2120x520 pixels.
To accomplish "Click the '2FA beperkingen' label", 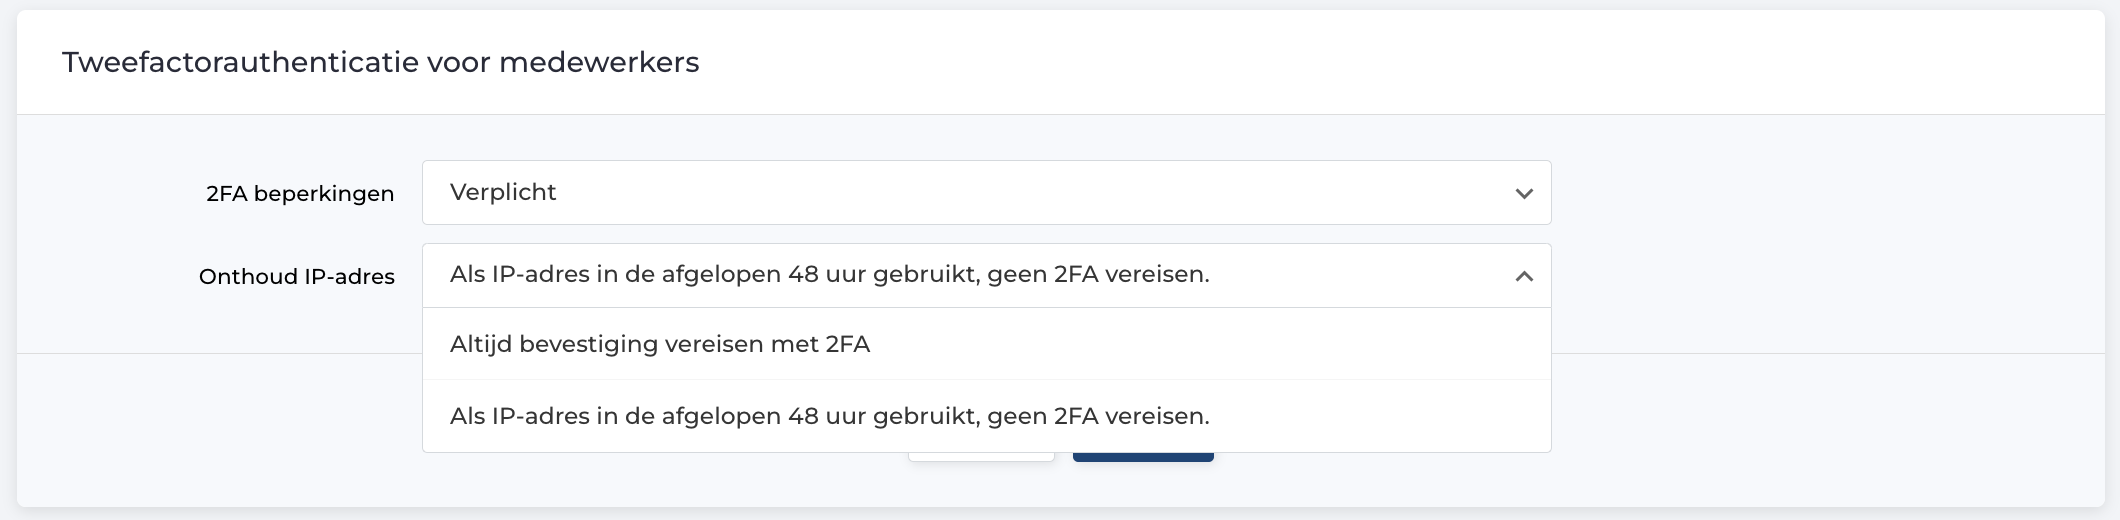I will 300,193.
